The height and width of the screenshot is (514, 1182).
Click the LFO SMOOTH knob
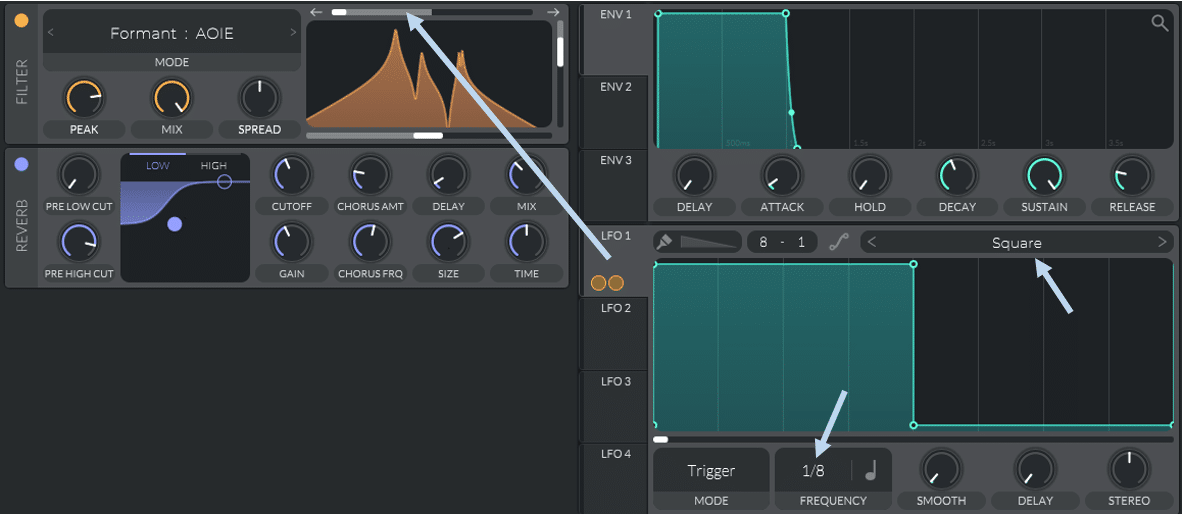pyautogui.click(x=941, y=469)
